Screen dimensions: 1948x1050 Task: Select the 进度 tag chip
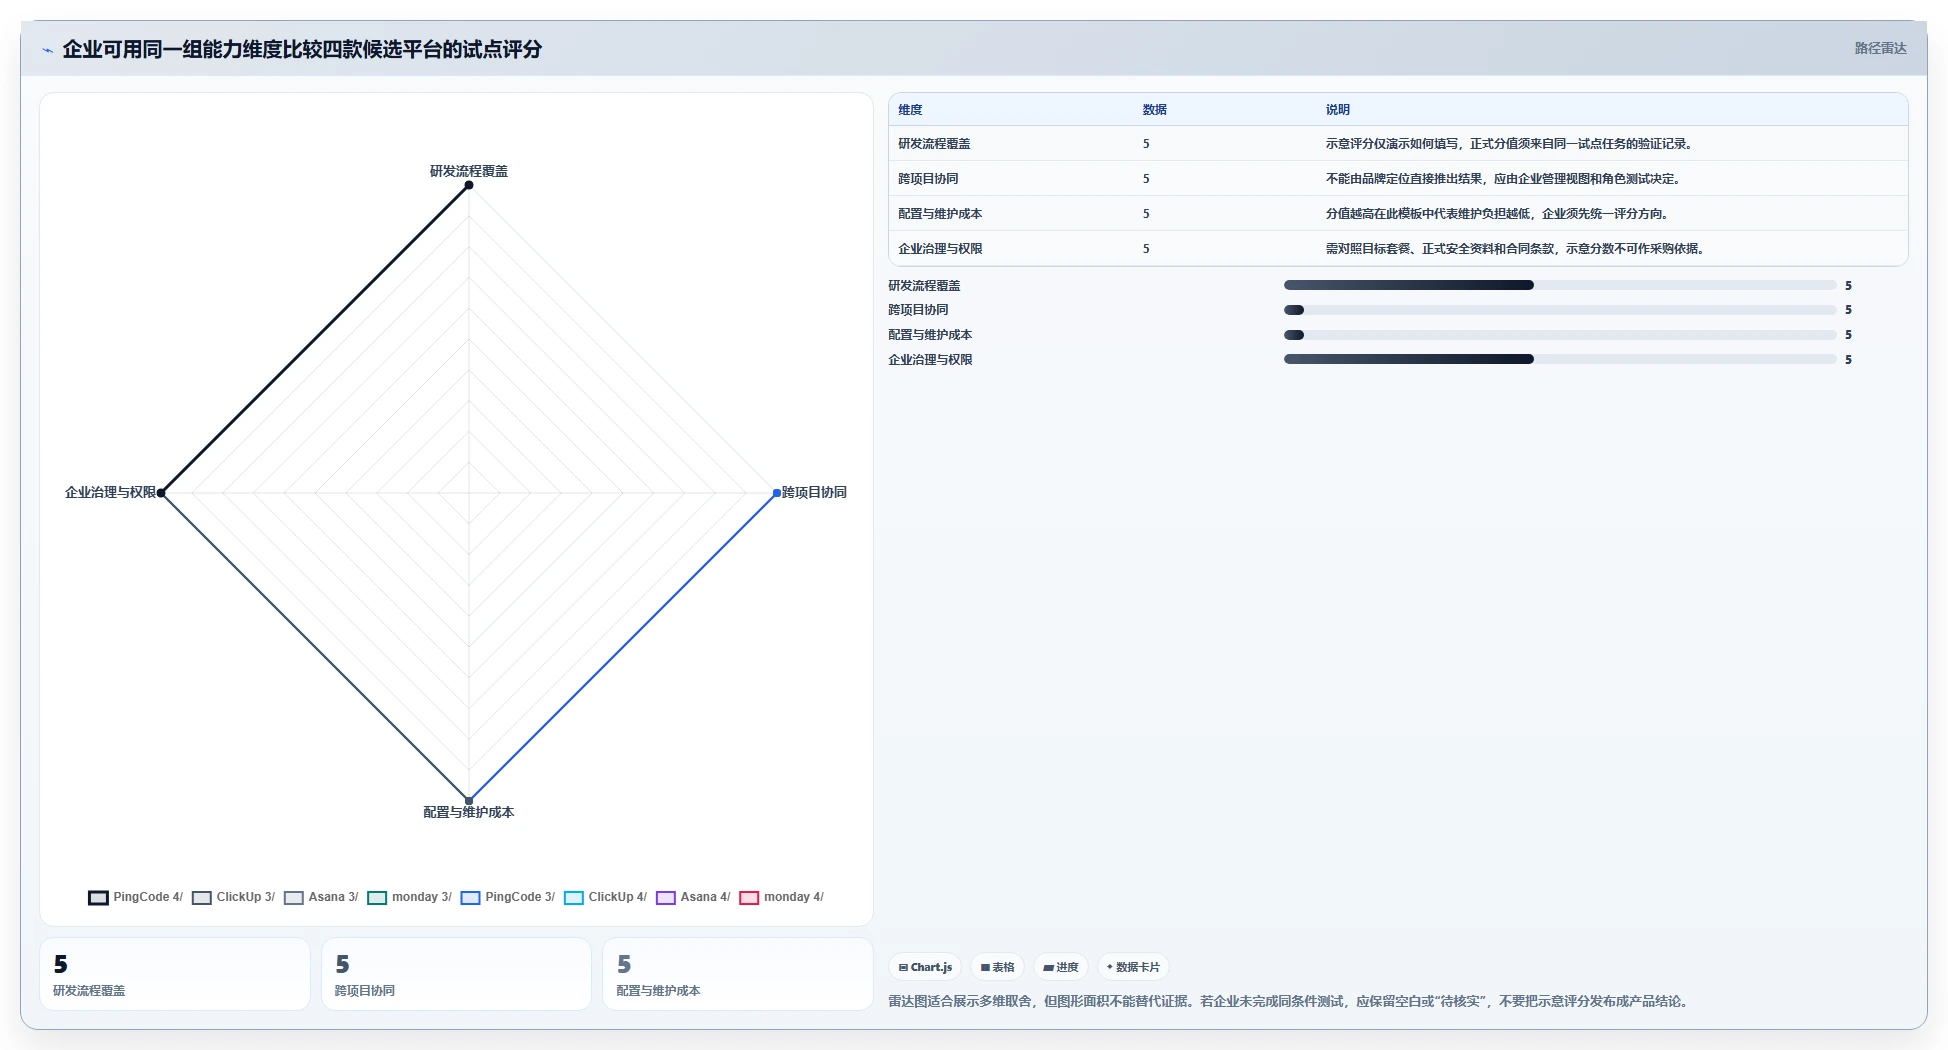1060,967
